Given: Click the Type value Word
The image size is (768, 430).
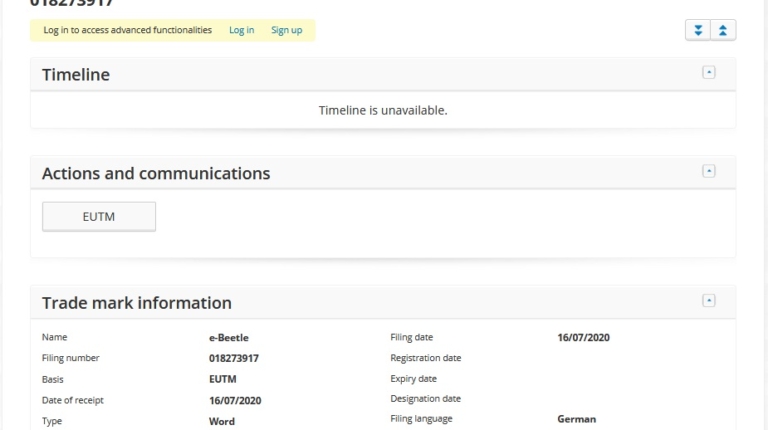Looking at the screenshot, I should point(221,422).
